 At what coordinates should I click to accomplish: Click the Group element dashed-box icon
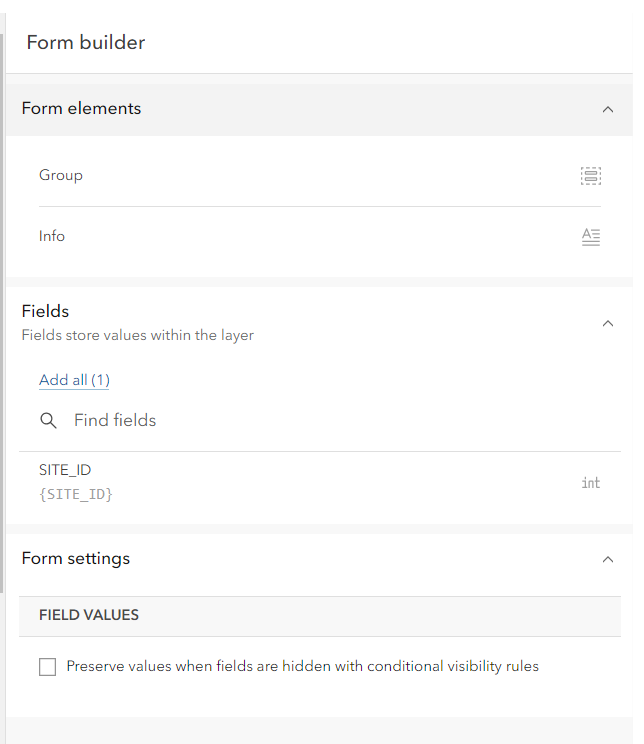click(591, 176)
